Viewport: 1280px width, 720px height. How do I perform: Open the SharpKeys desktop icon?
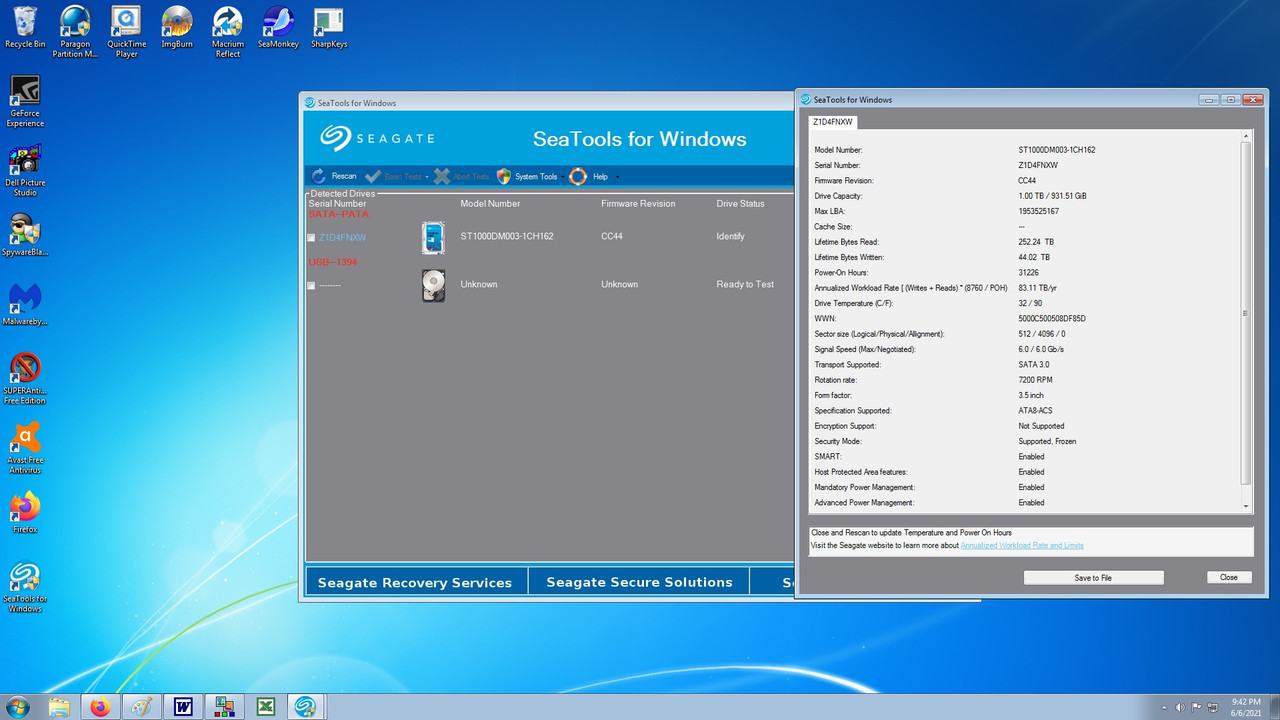[x=329, y=28]
